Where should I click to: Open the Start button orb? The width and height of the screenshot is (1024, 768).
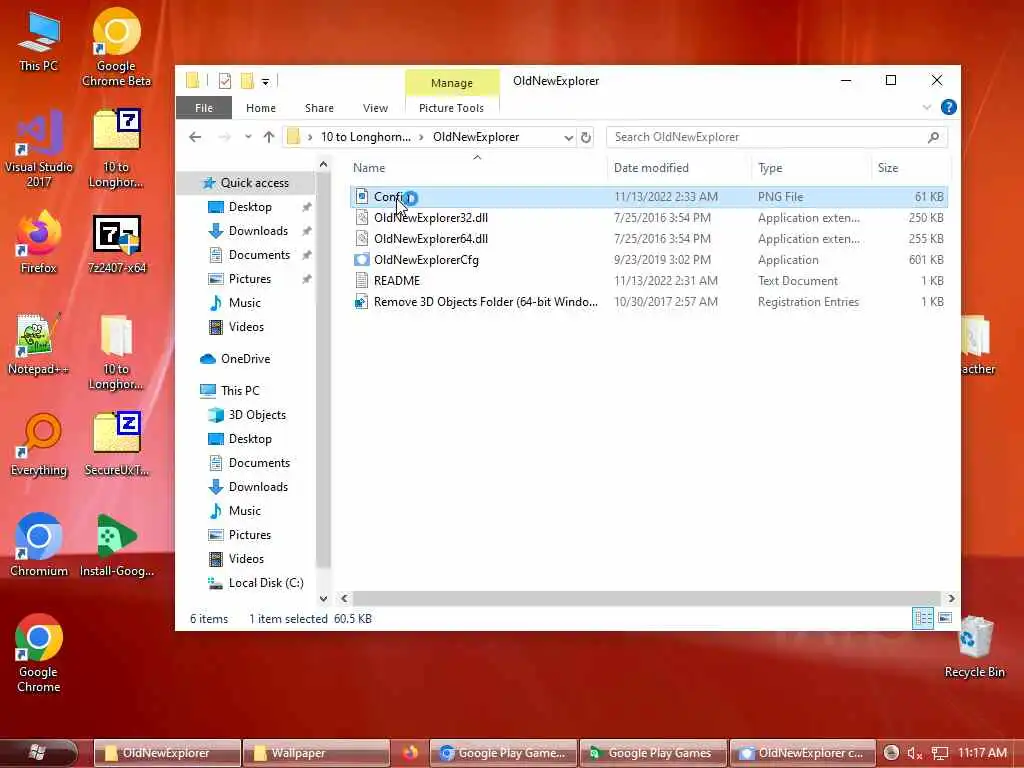click(37, 753)
